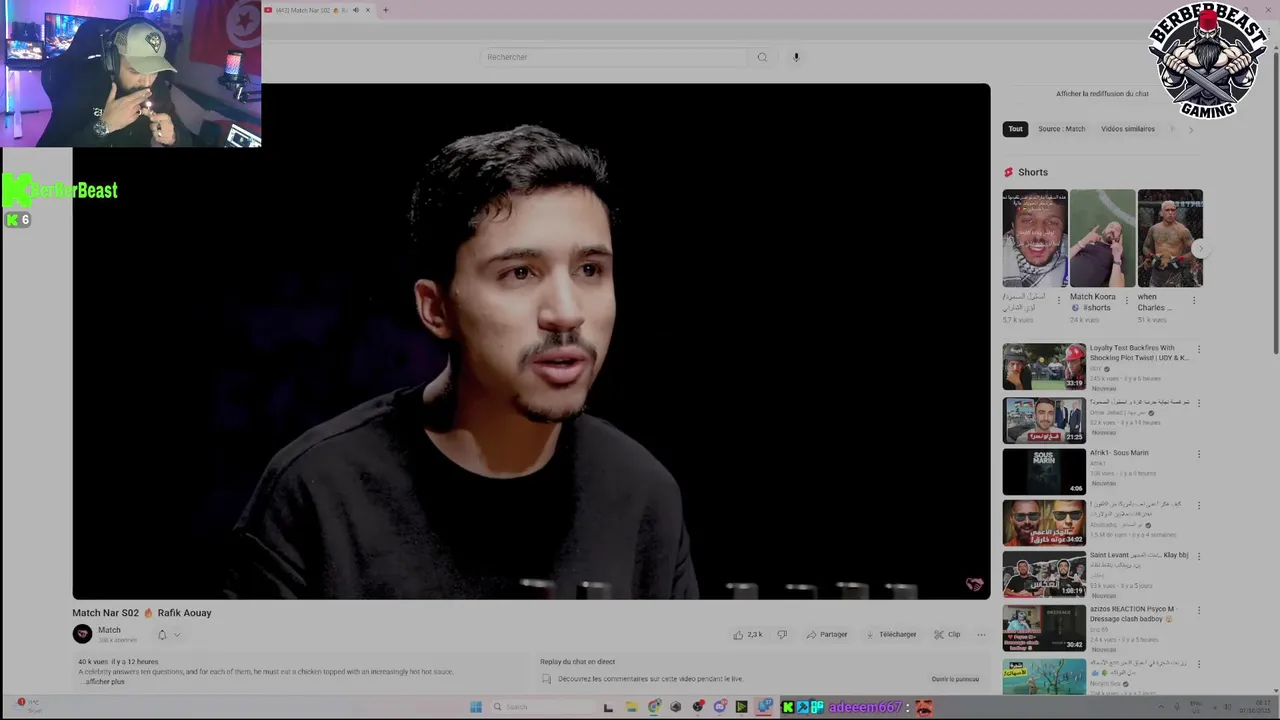Click the Rechercher search field
The height and width of the screenshot is (720, 1280).
(614, 57)
